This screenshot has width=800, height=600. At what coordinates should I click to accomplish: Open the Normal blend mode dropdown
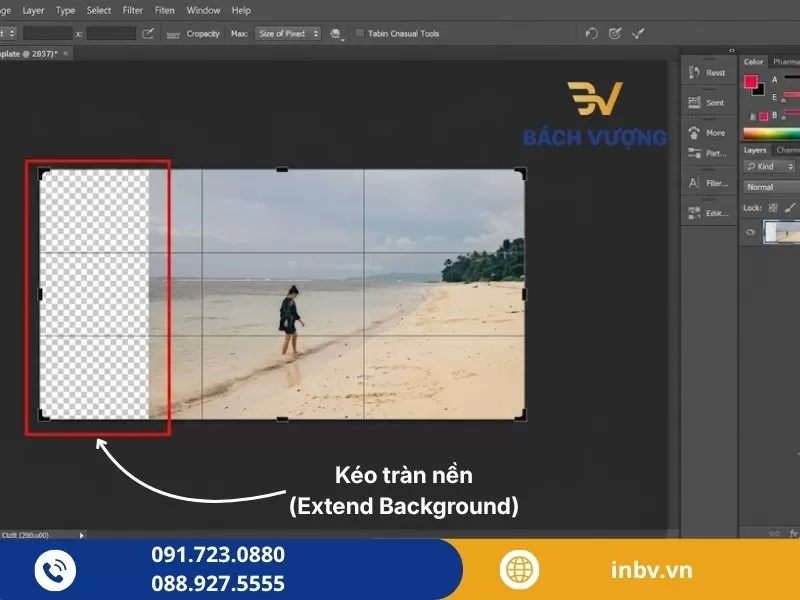click(771, 187)
